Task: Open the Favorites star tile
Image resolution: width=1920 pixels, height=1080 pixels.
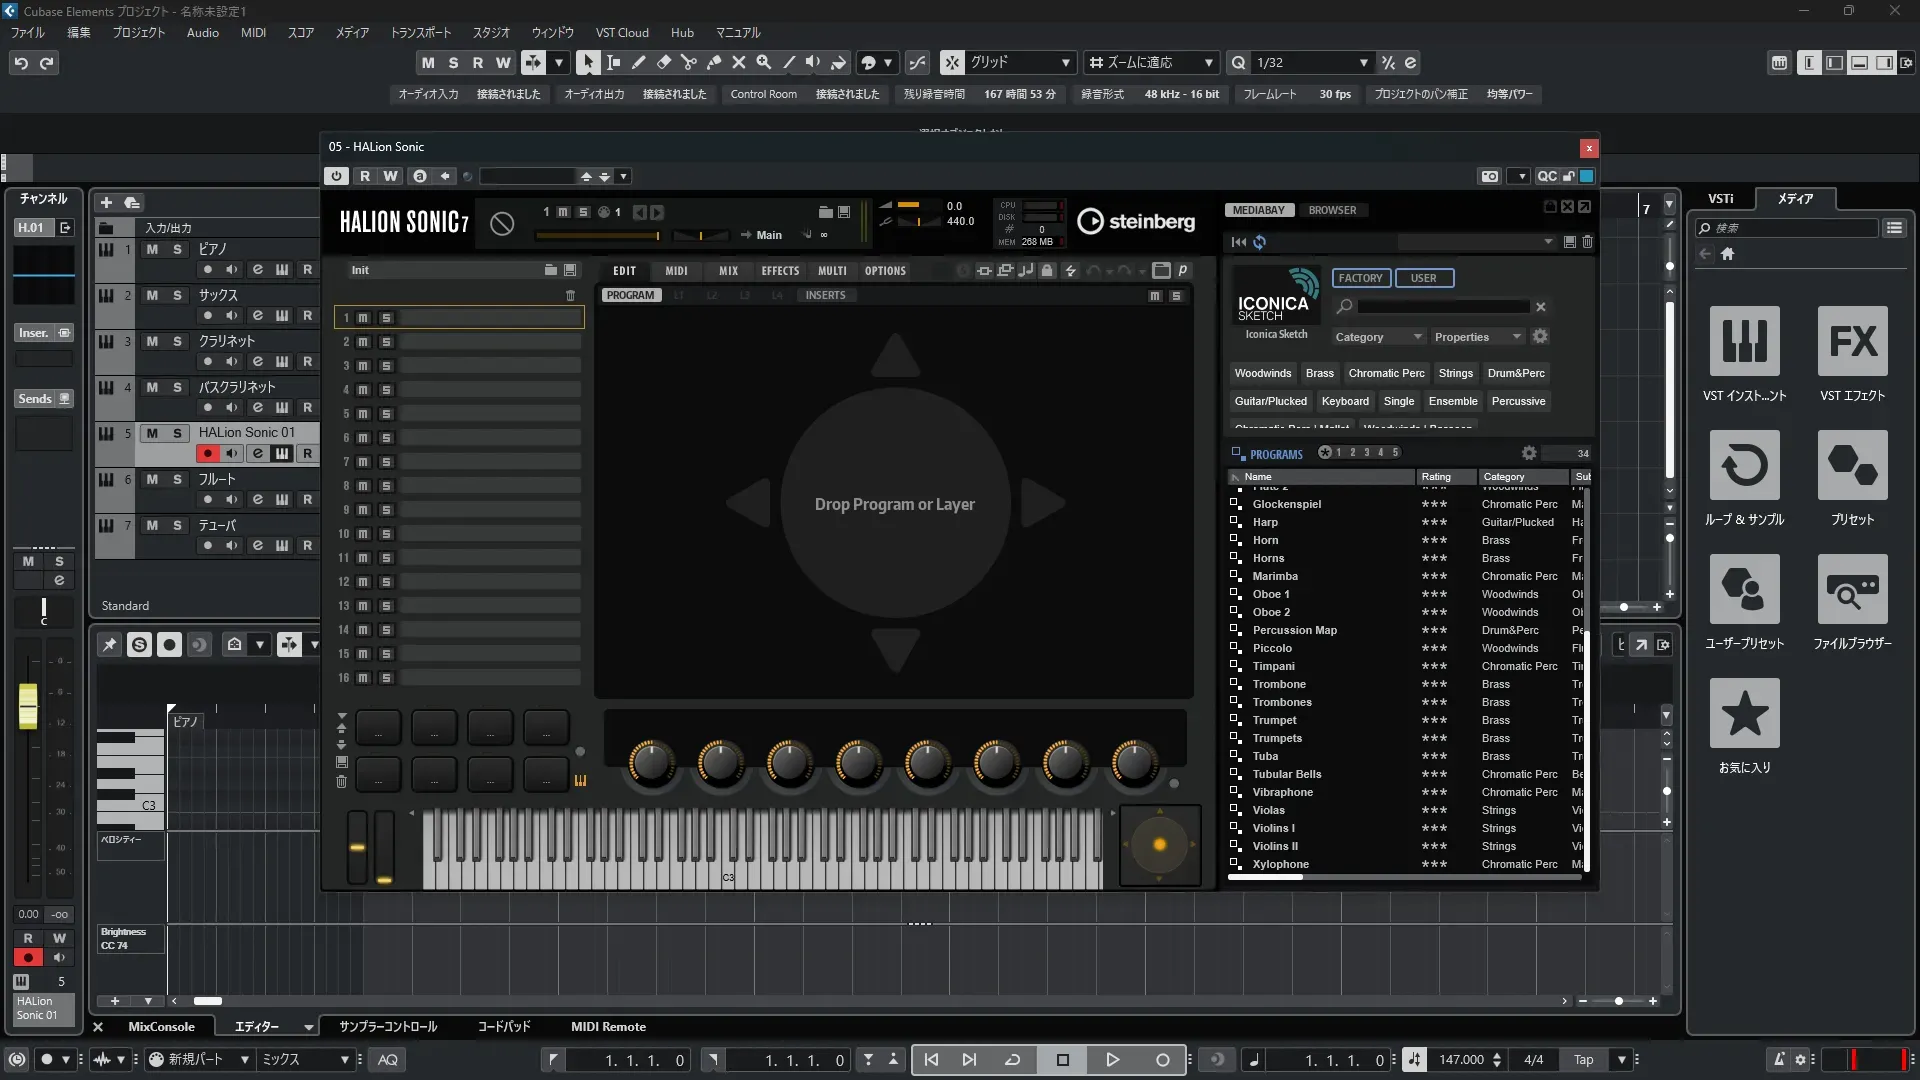Action: point(1744,714)
